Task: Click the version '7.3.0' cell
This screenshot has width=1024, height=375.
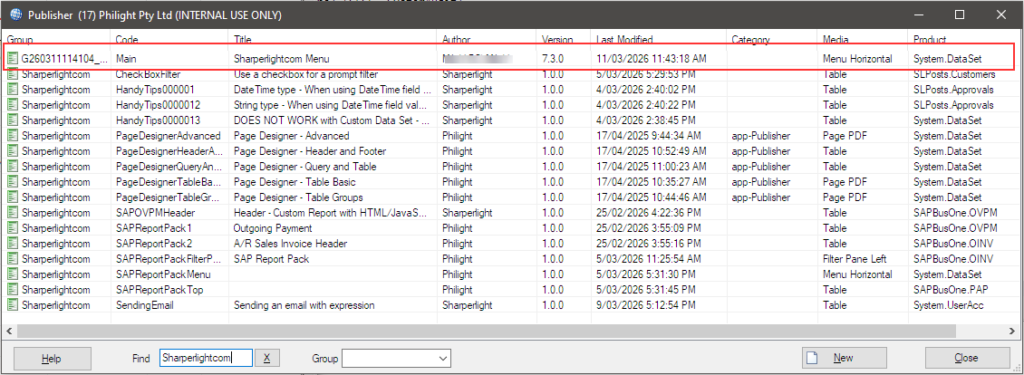Action: click(x=552, y=59)
